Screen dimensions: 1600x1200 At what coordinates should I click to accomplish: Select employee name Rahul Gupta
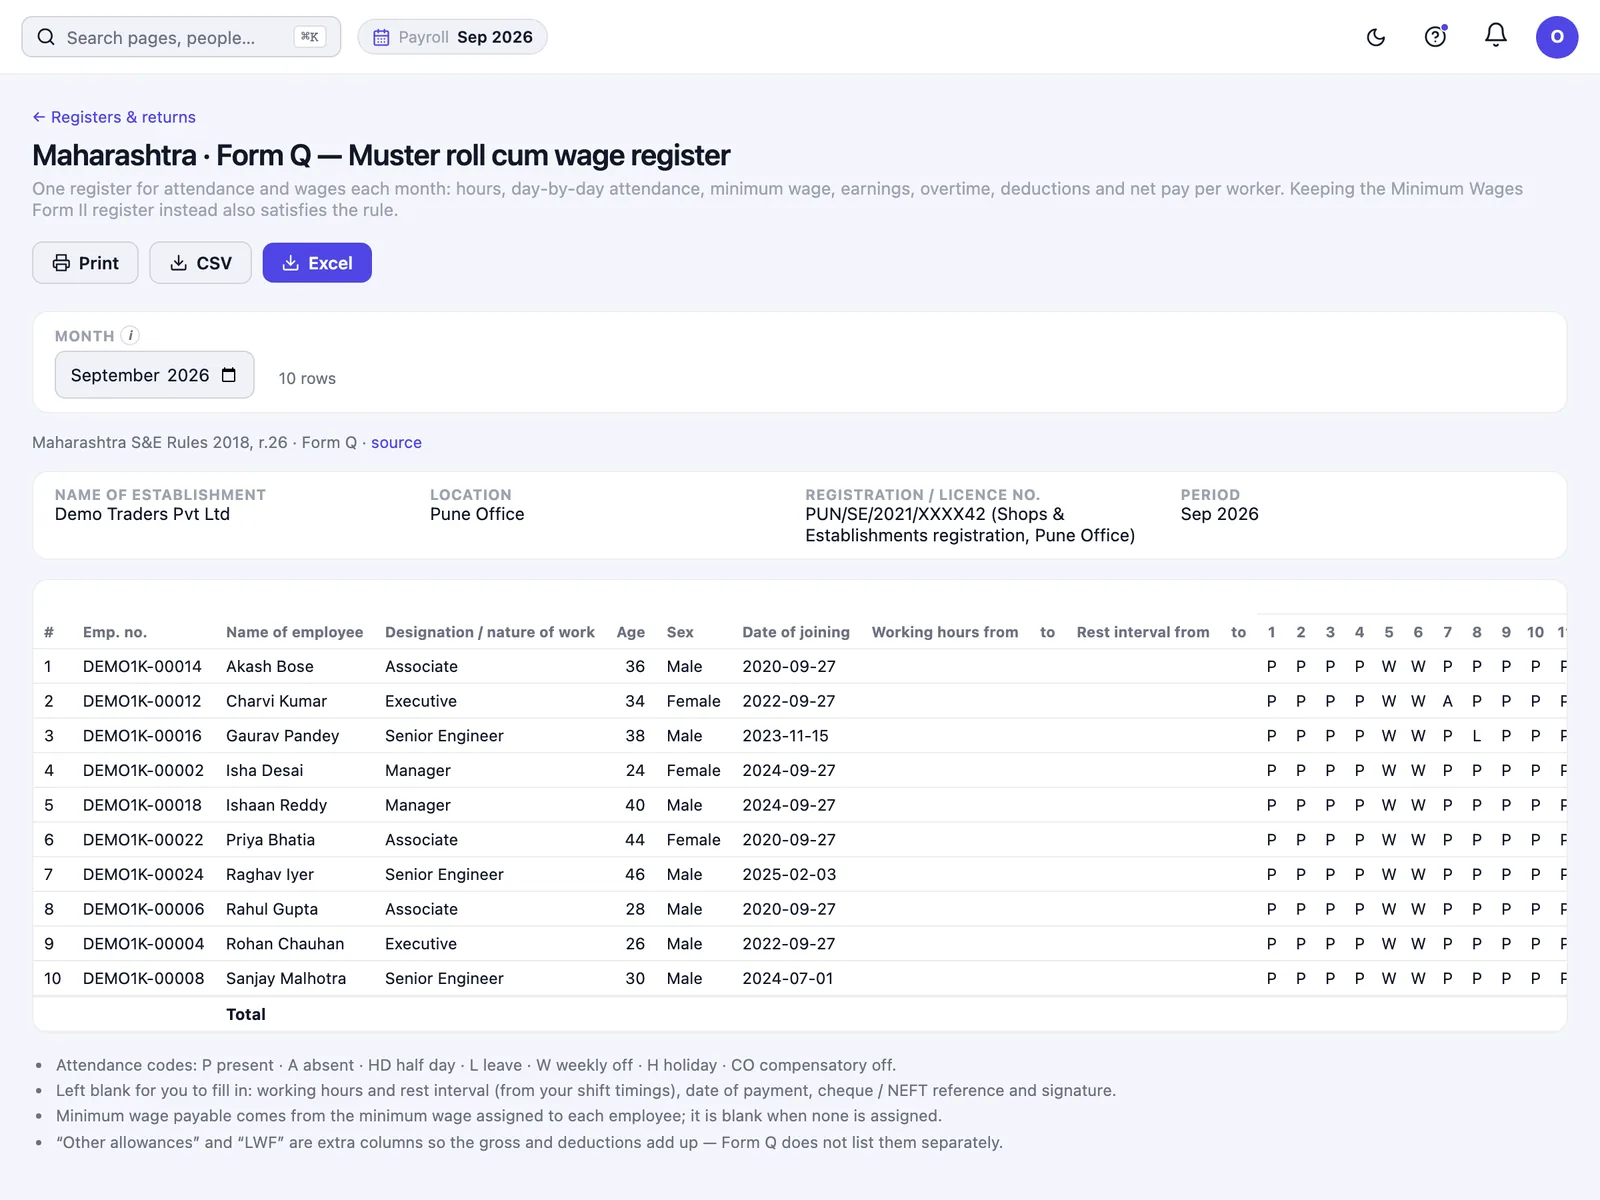tap(272, 909)
